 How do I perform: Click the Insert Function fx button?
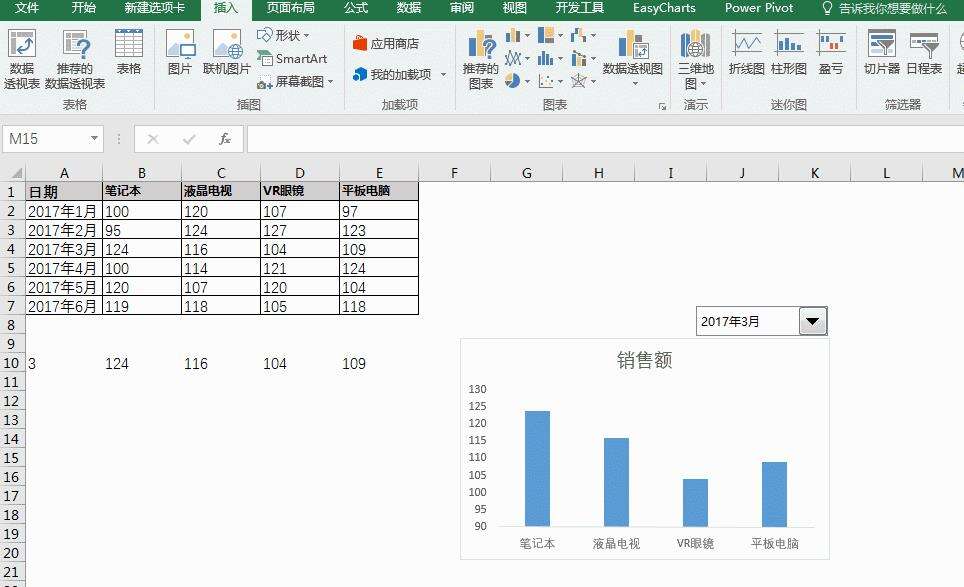click(225, 140)
